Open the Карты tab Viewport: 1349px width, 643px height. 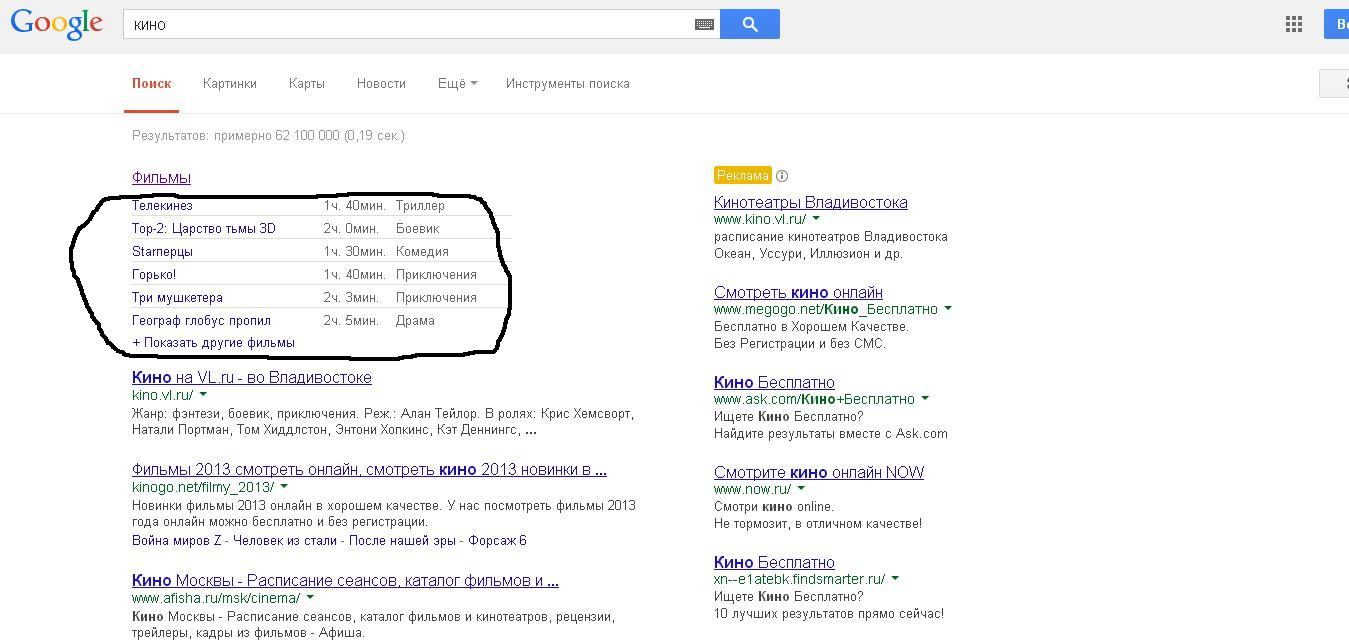click(306, 84)
